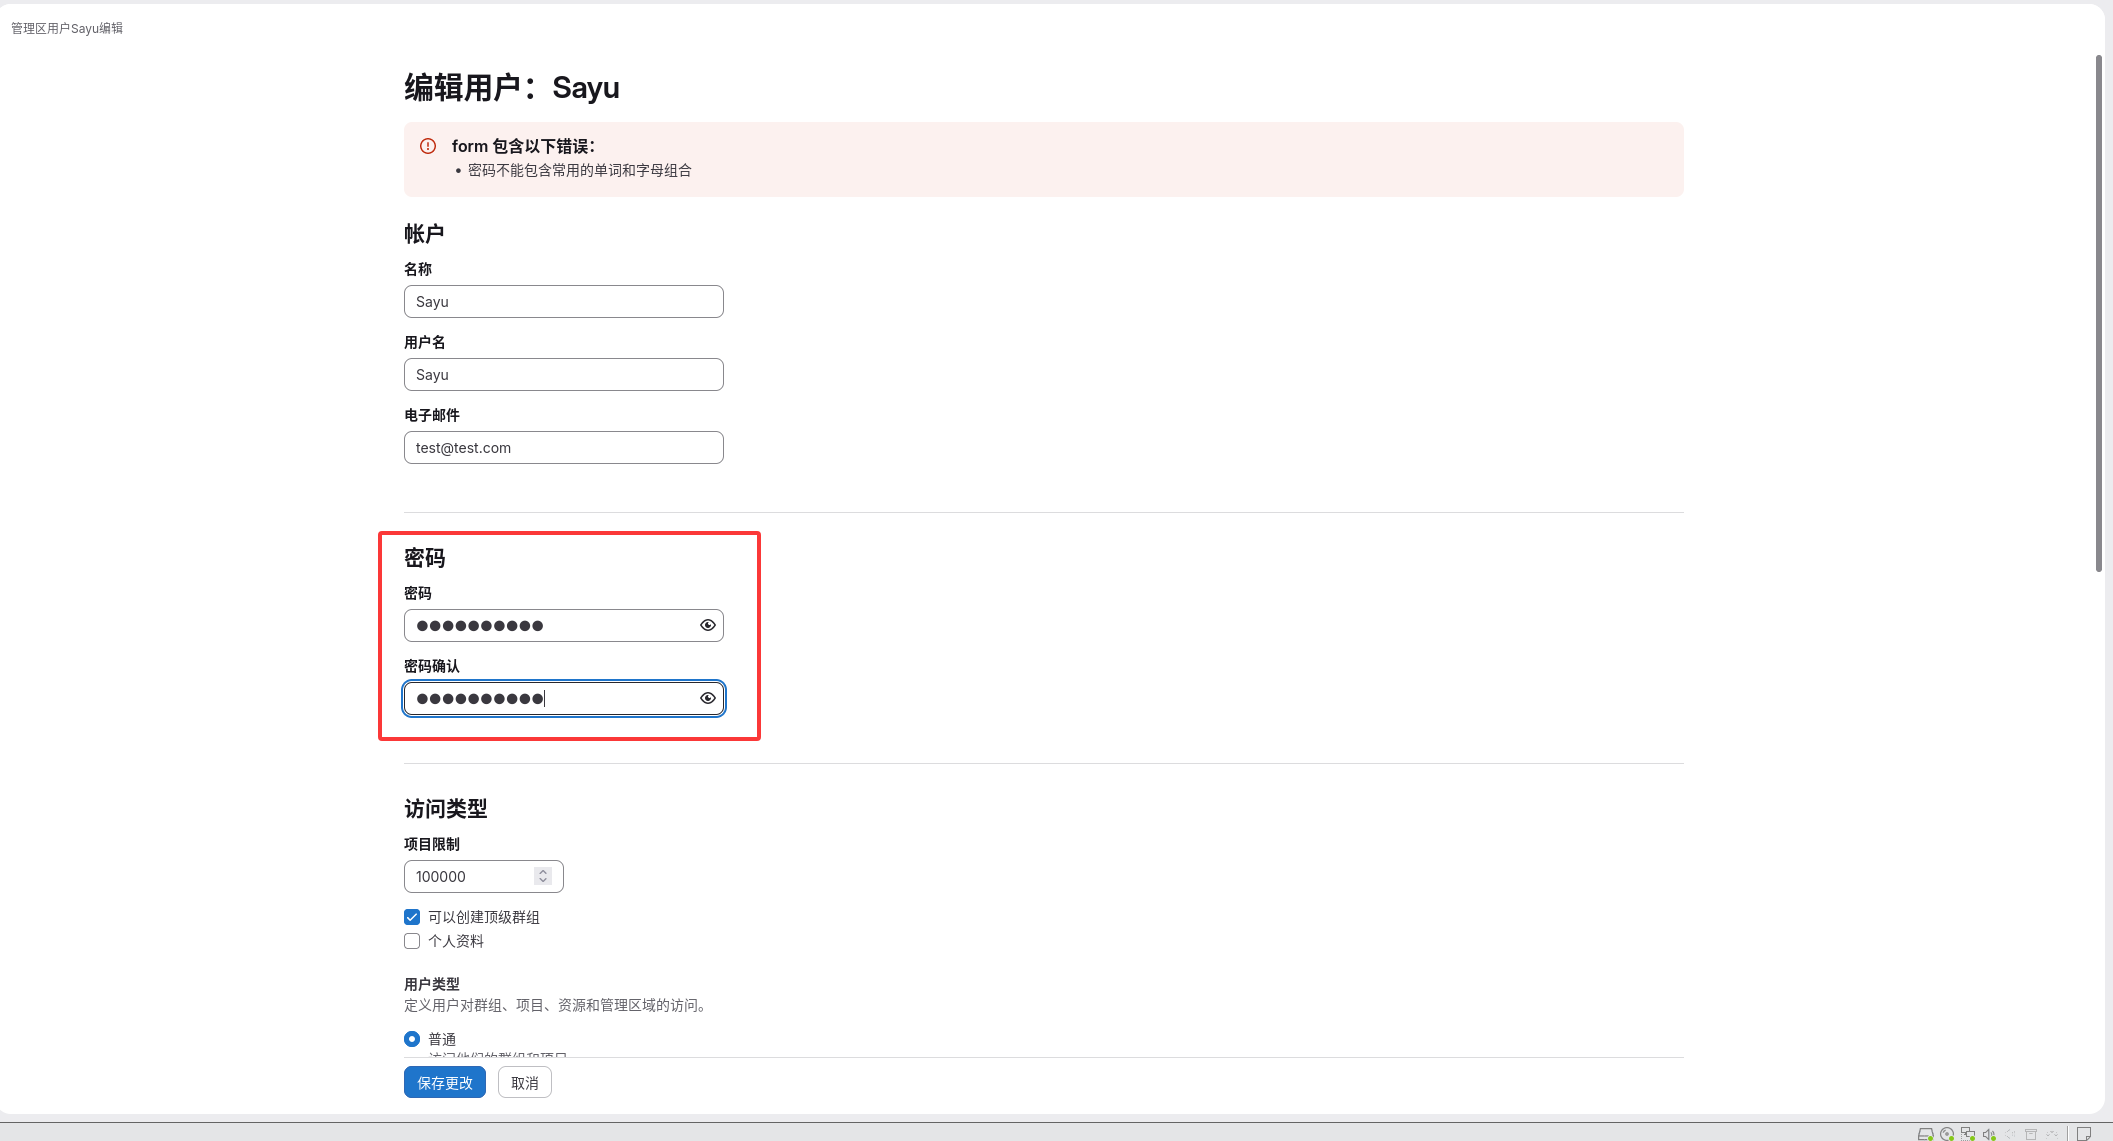Click 保存更改 button
Screen dimensions: 2113x1141
coord(444,1082)
